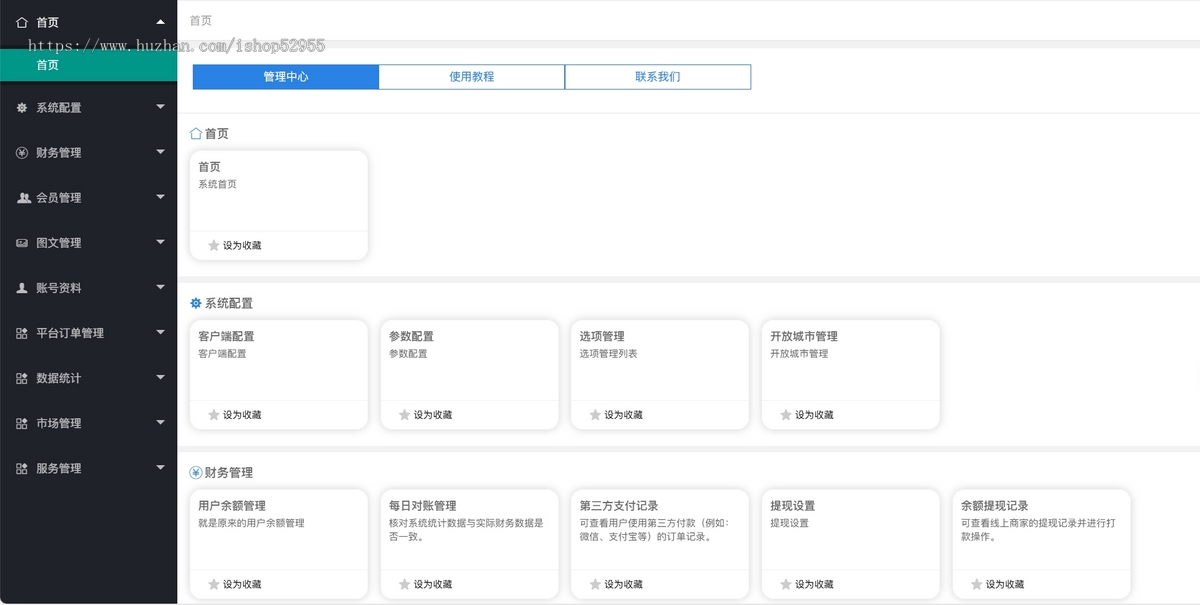The image size is (1200, 605).
Task: Click the 选项管理列表 description text
Action: [x=608, y=353]
